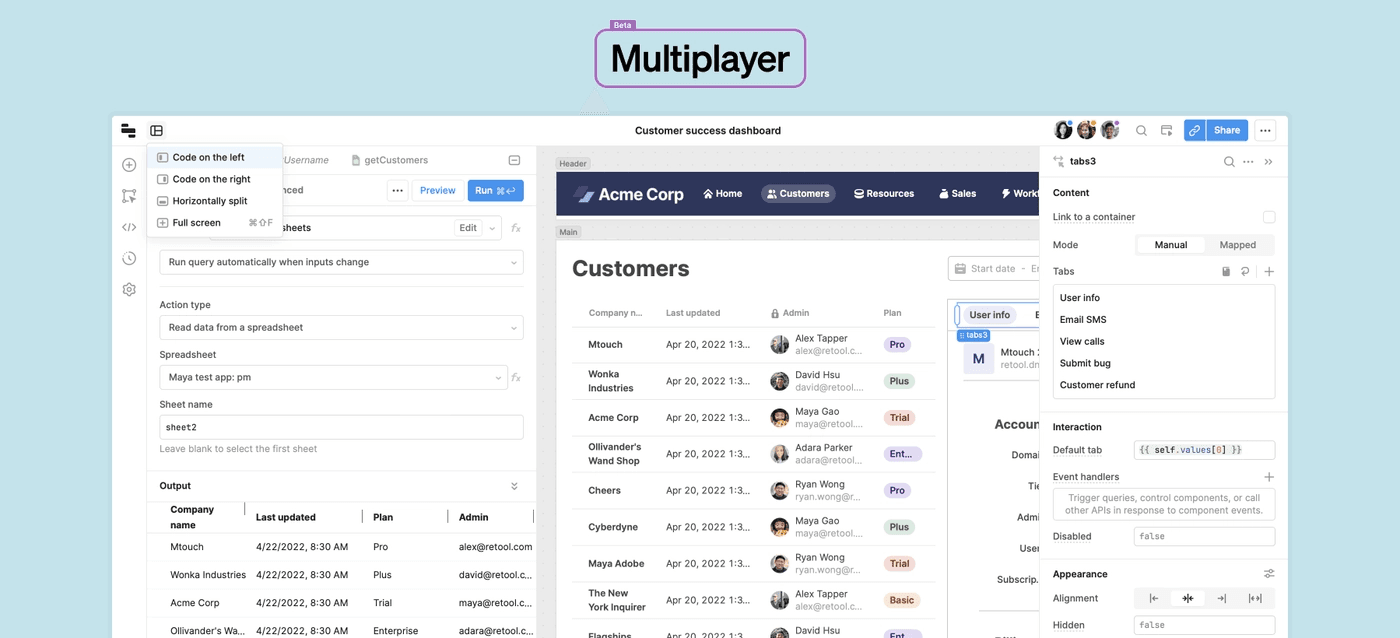Select right alignment icon in Appearance
Image resolution: width=1400 pixels, height=638 pixels.
pos(1221,598)
